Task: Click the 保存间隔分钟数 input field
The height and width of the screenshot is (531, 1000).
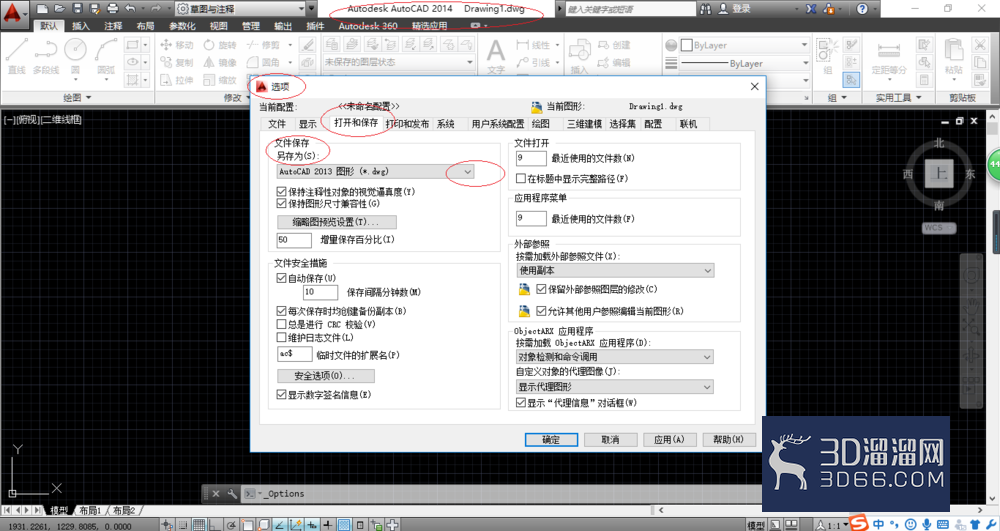Action: coord(320,292)
